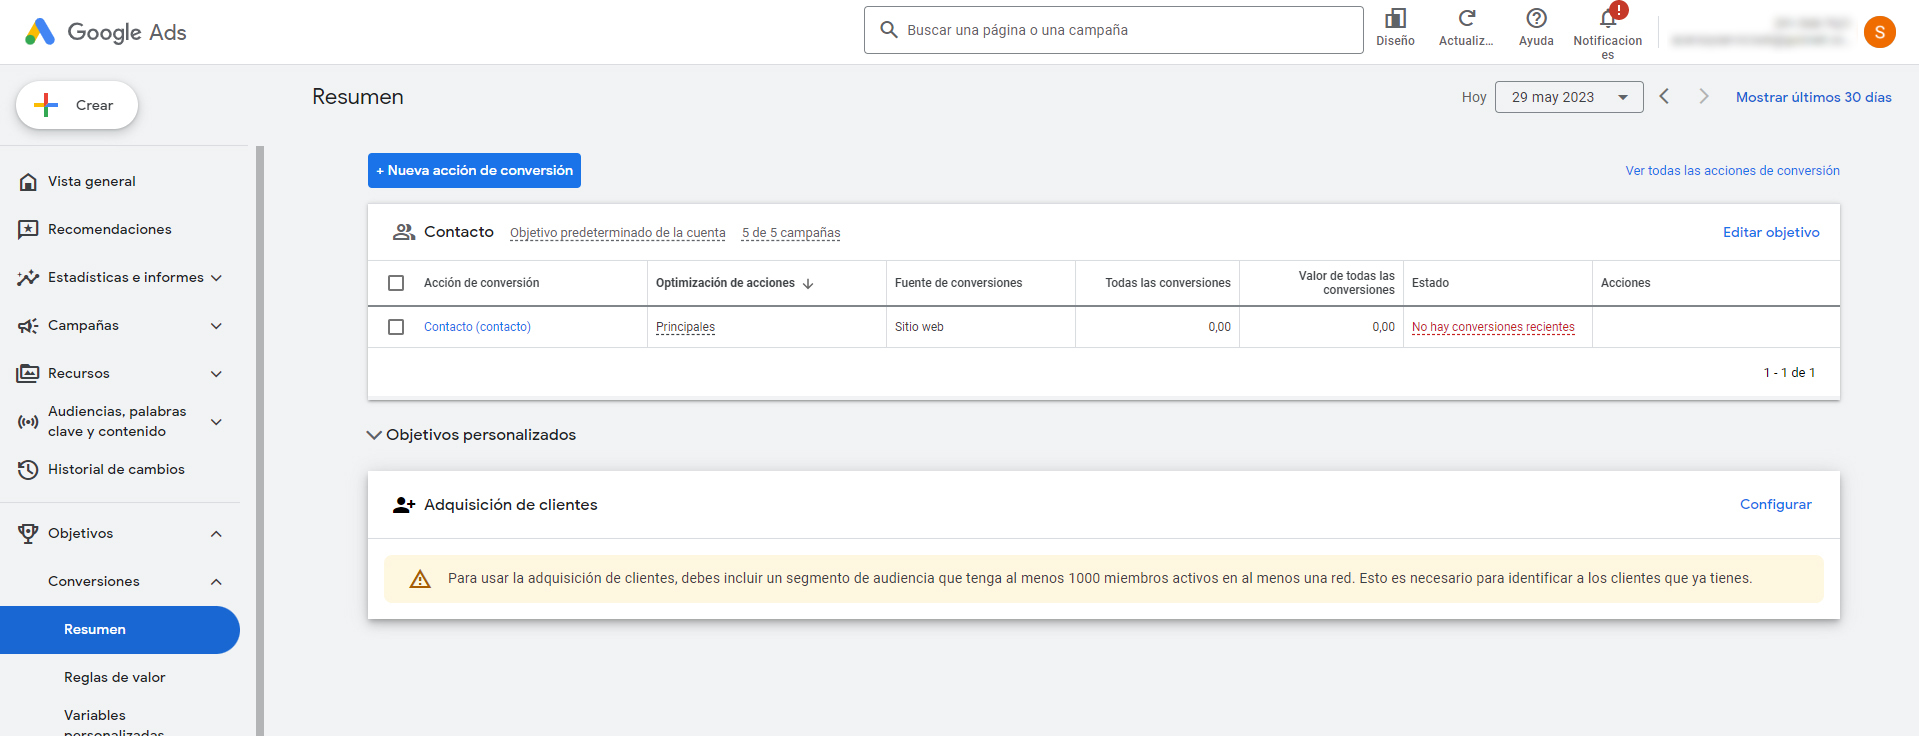The height and width of the screenshot is (736, 1919).
Task: Click Mostrar últimos 30 días link
Action: [x=1813, y=97]
